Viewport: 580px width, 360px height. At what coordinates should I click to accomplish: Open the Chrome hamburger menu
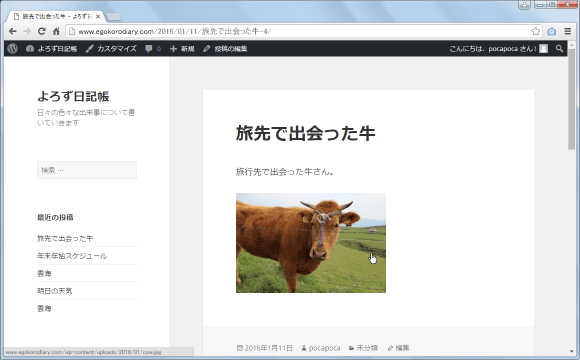coord(568,31)
